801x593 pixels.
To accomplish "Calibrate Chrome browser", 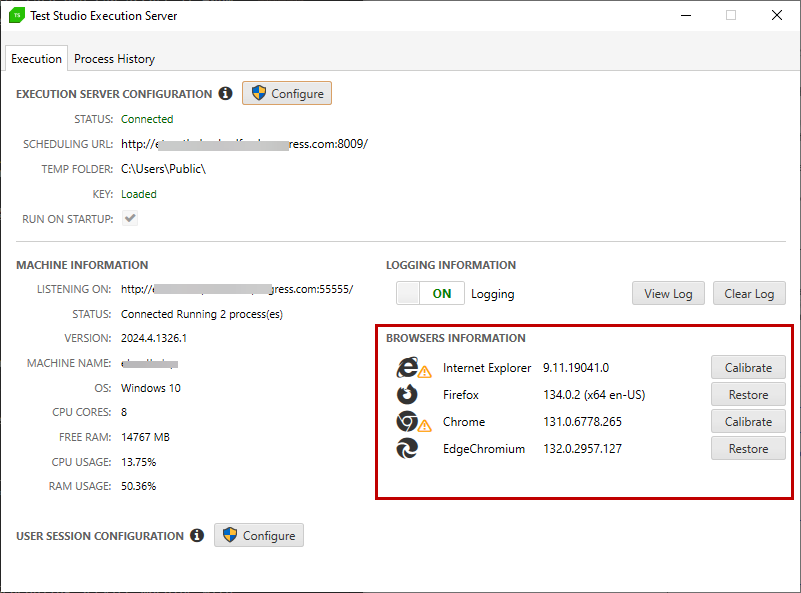I will pyautogui.click(x=748, y=422).
